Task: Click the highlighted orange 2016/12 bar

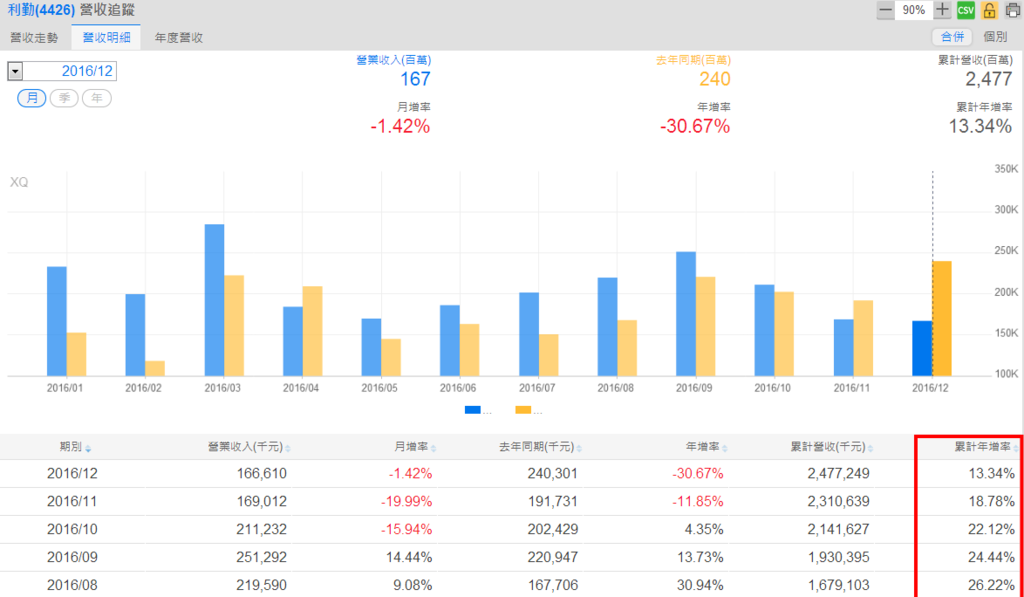Action: coord(942,319)
